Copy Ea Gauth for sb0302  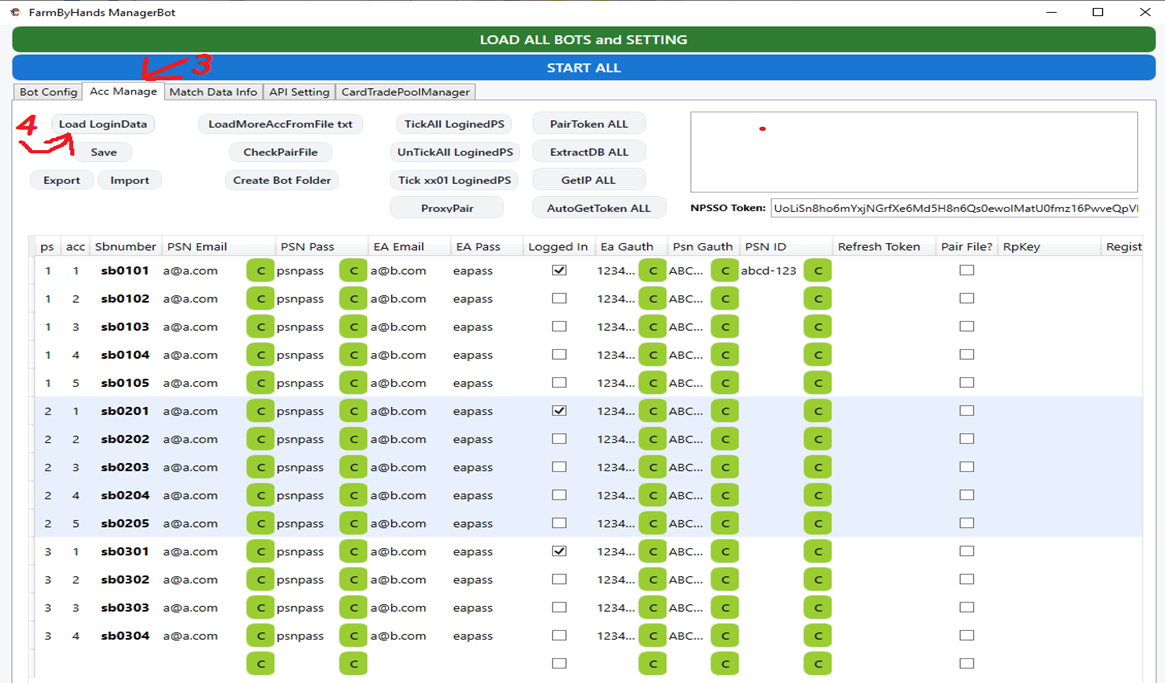pos(652,580)
